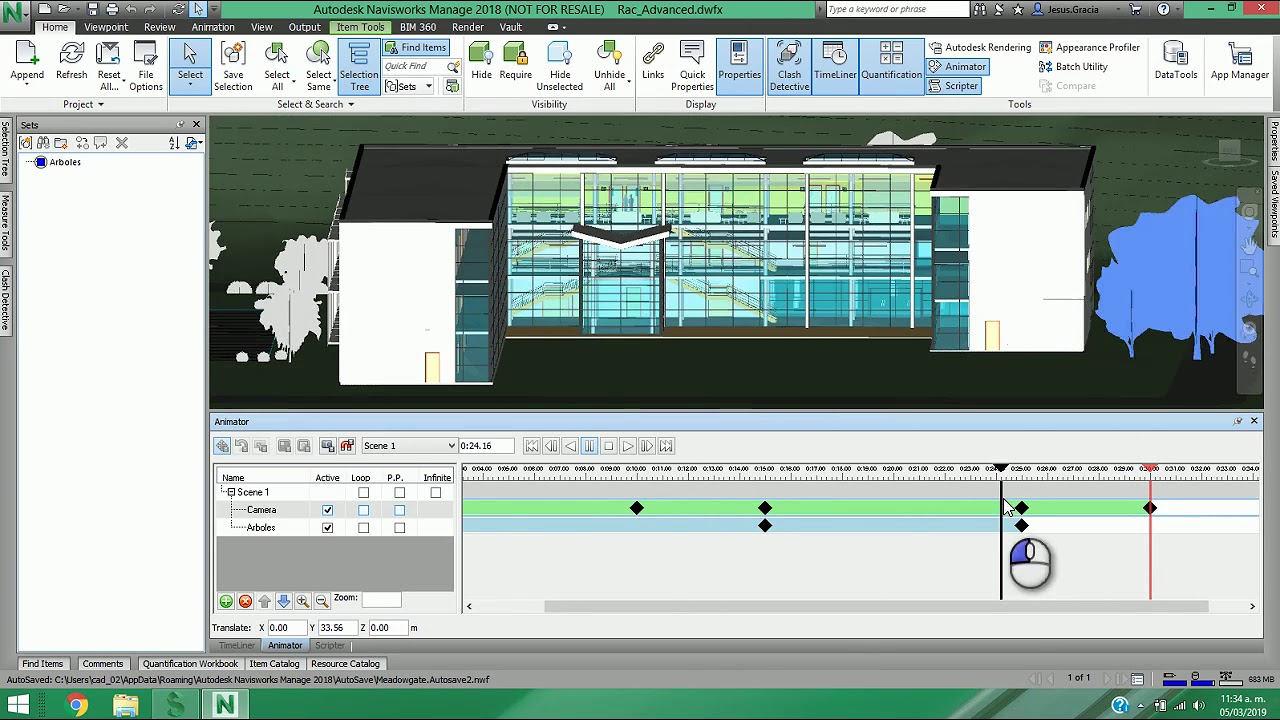
Task: Switch to the Viewpoint ribbon tab
Action: [105, 27]
